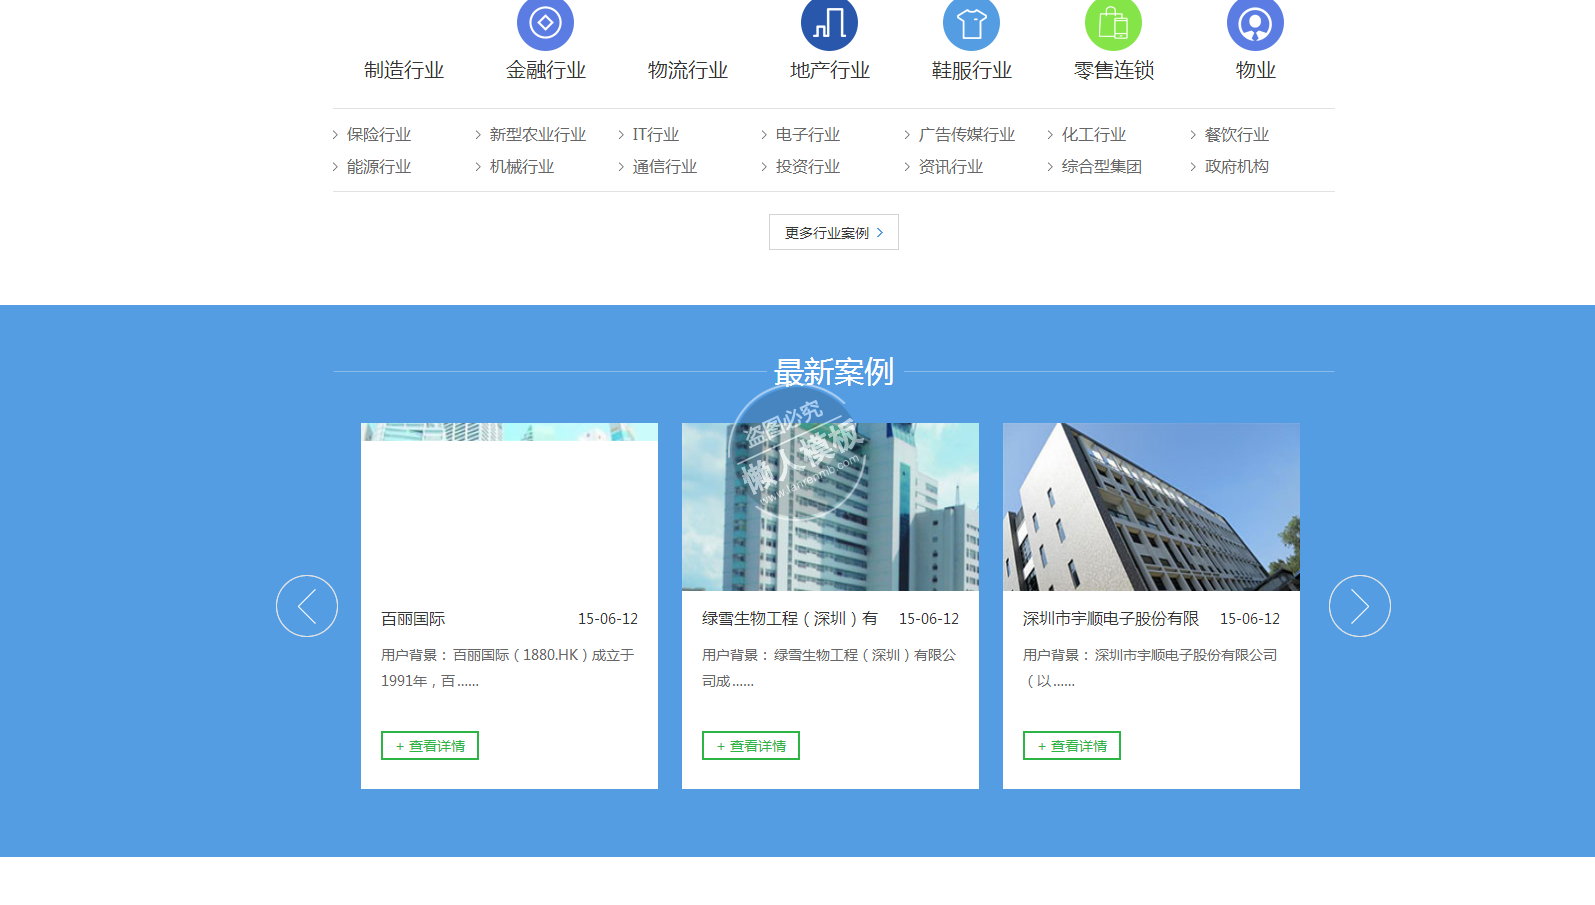1595x905 pixels.
Task: Click the 深圳市宇顺电子 building thumbnail
Action: 1151,507
